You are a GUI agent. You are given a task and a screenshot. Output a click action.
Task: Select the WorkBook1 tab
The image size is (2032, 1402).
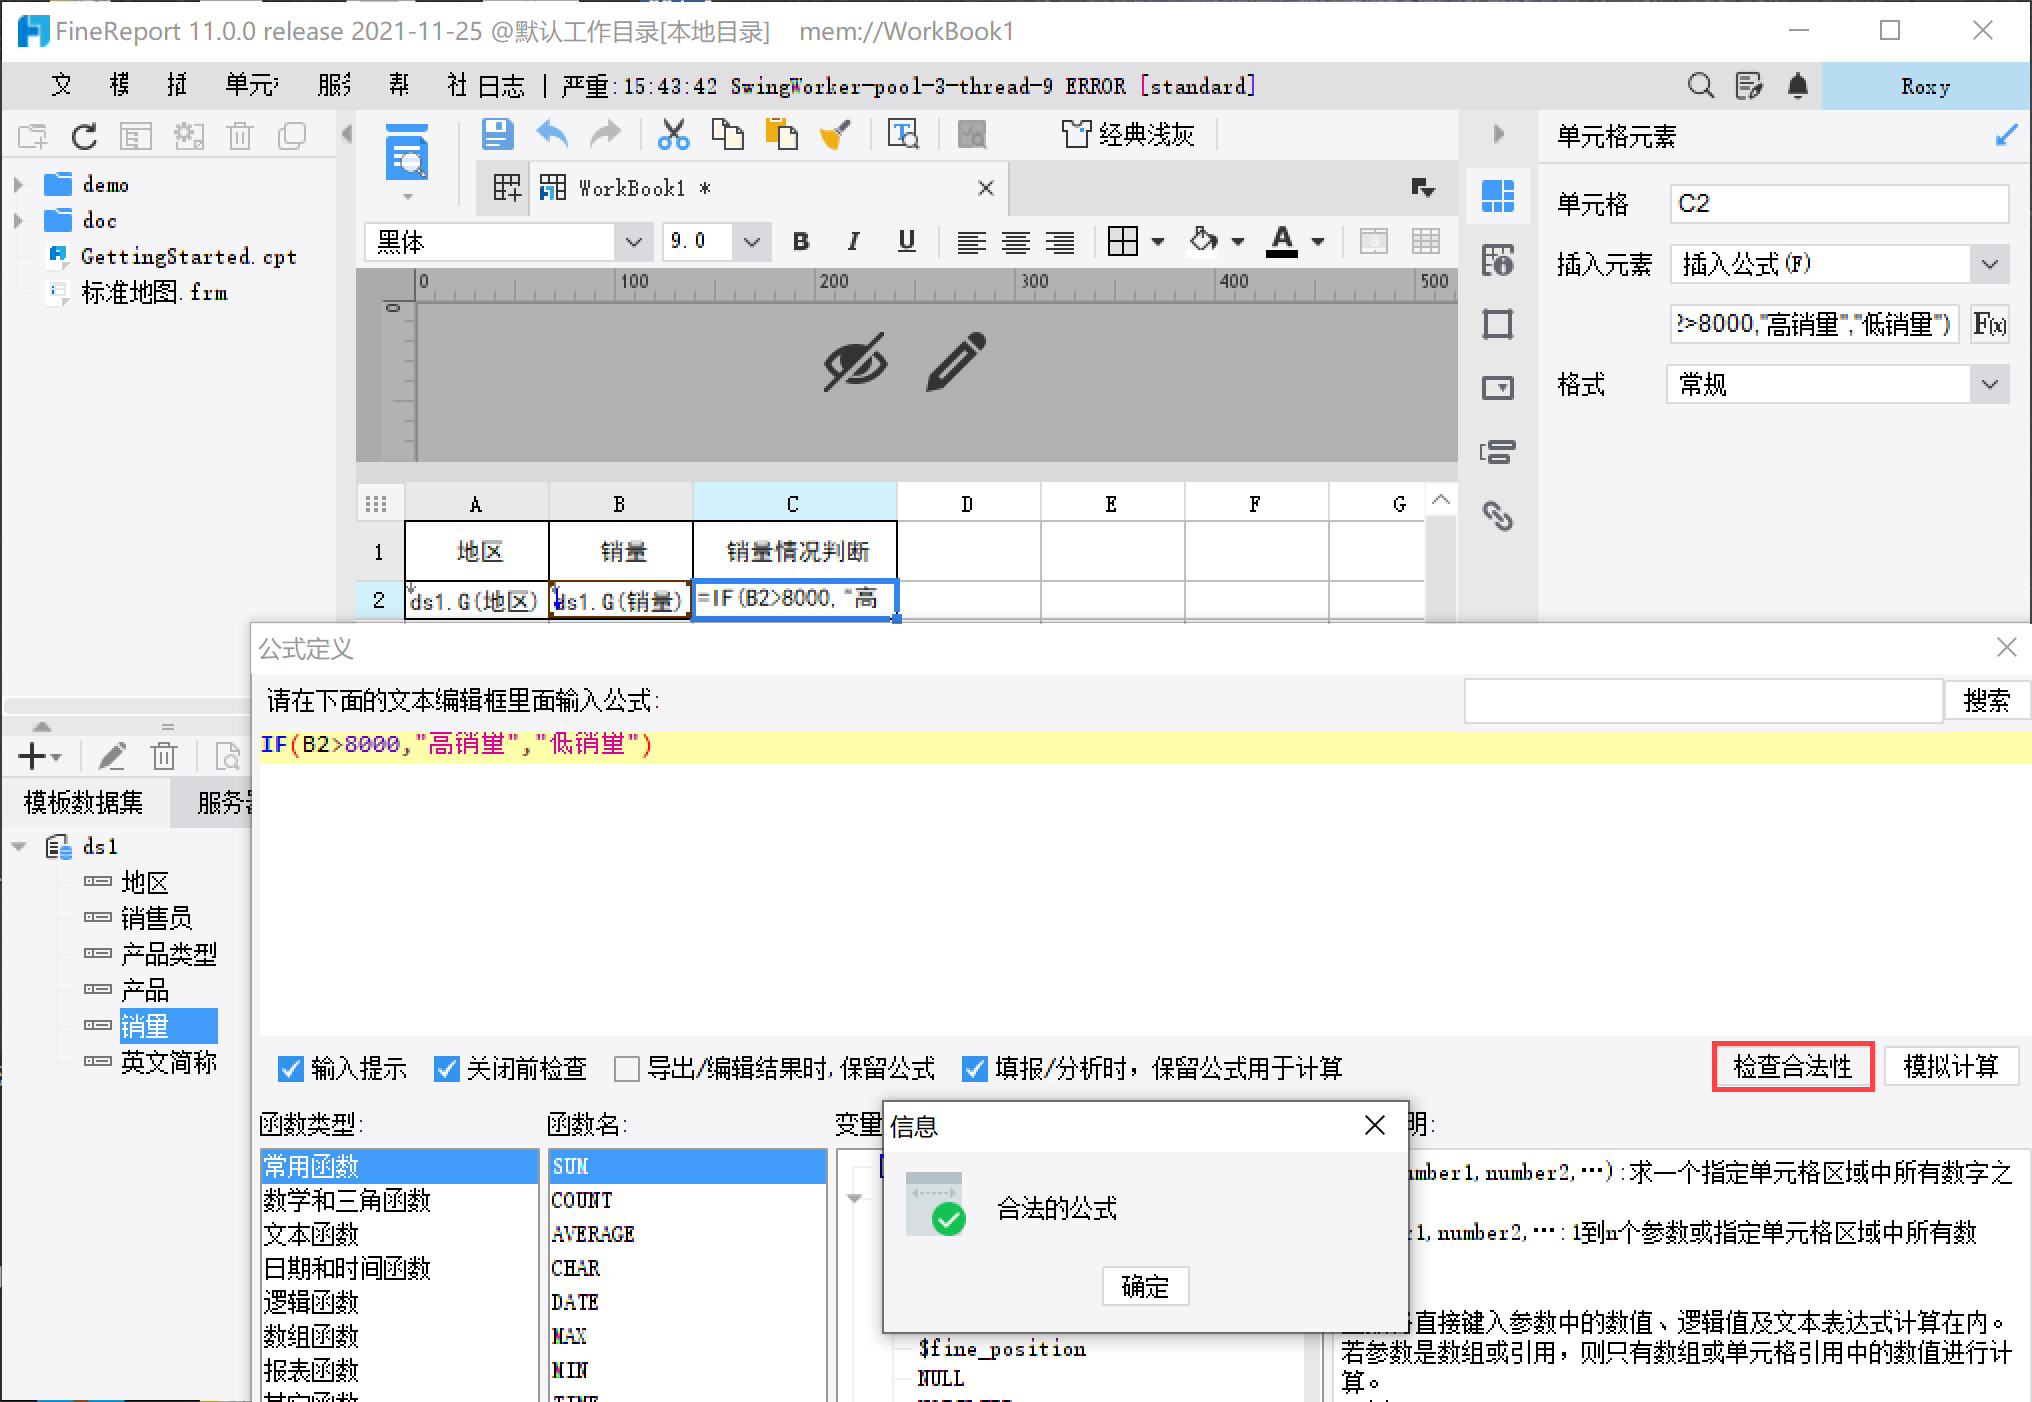pyautogui.click(x=631, y=188)
